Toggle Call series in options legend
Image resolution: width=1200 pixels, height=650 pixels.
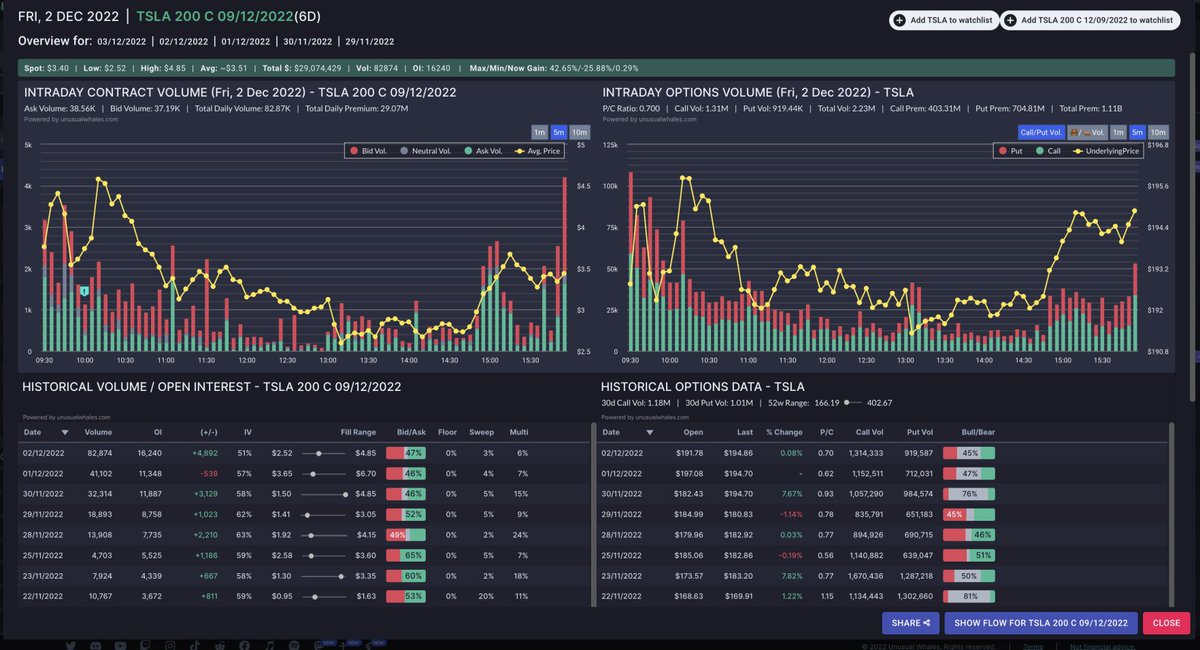[1046, 151]
